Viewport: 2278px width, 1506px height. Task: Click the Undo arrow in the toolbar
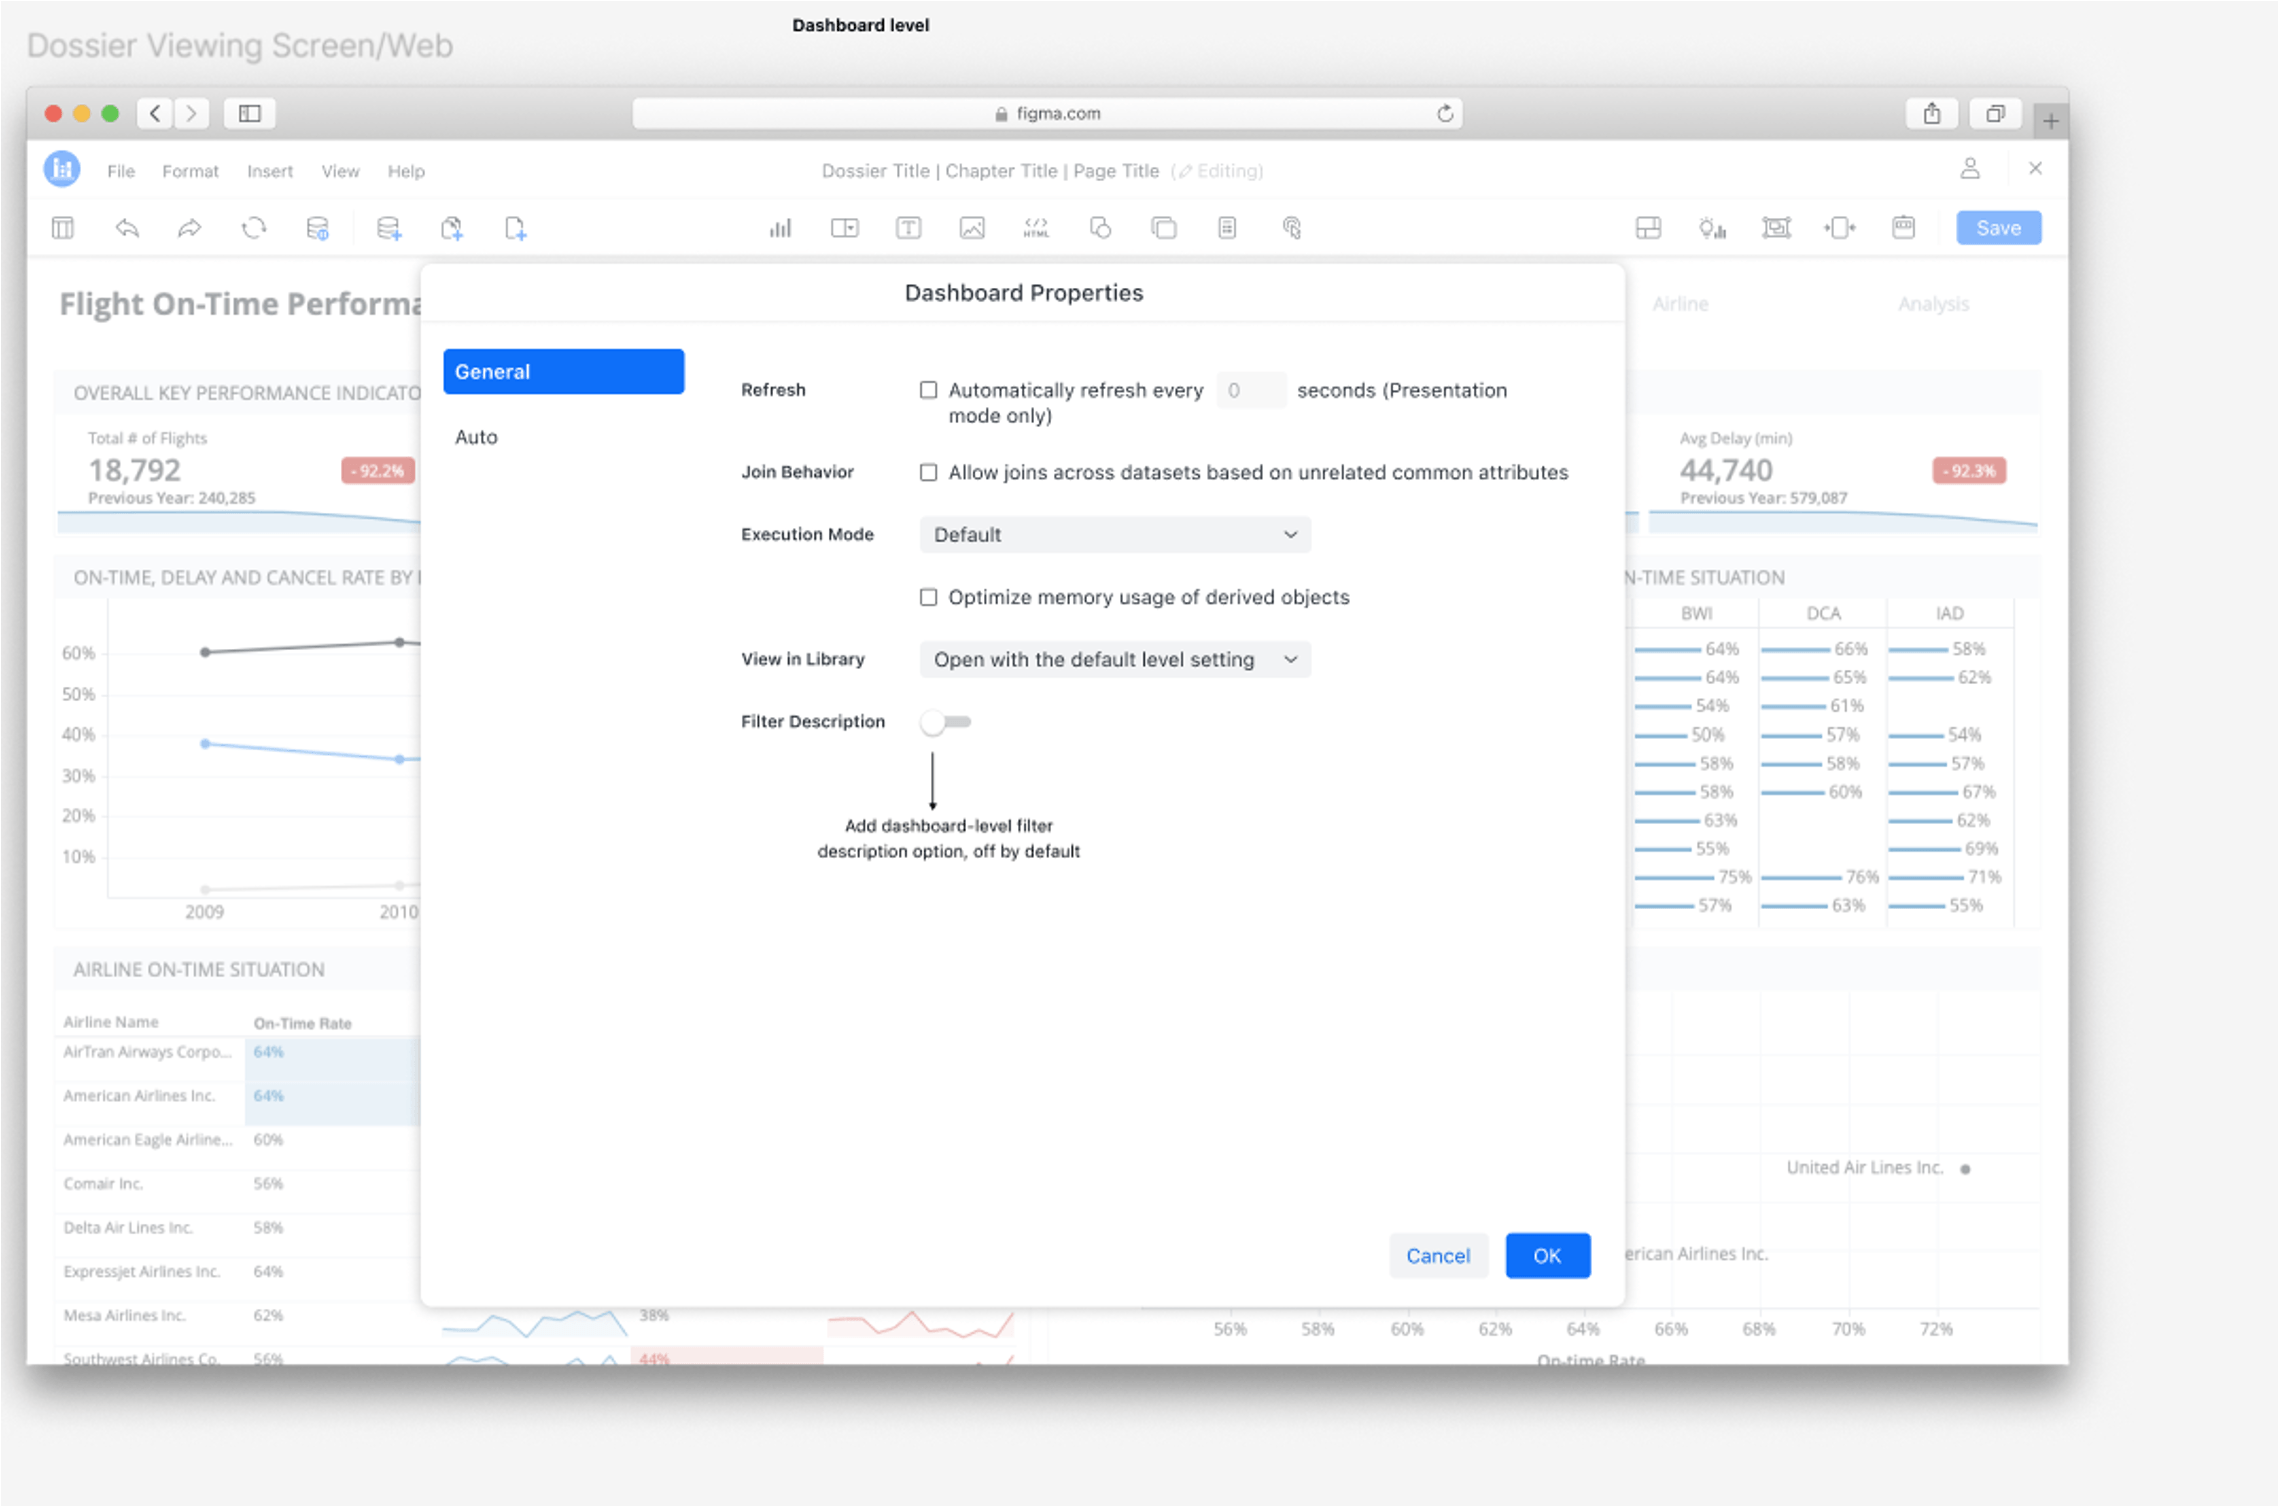point(127,228)
